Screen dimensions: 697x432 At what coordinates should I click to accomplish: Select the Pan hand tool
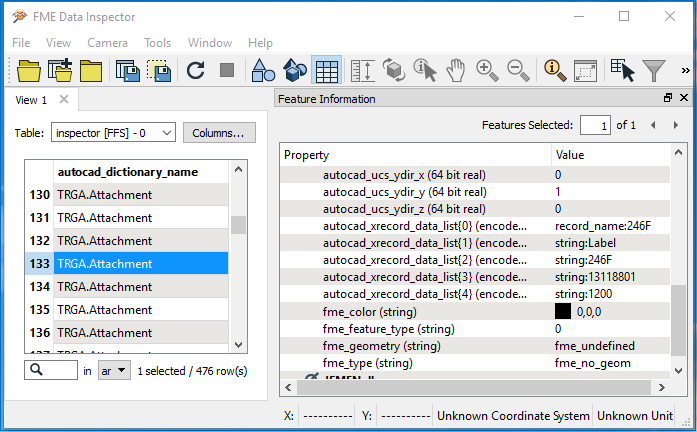click(x=456, y=71)
